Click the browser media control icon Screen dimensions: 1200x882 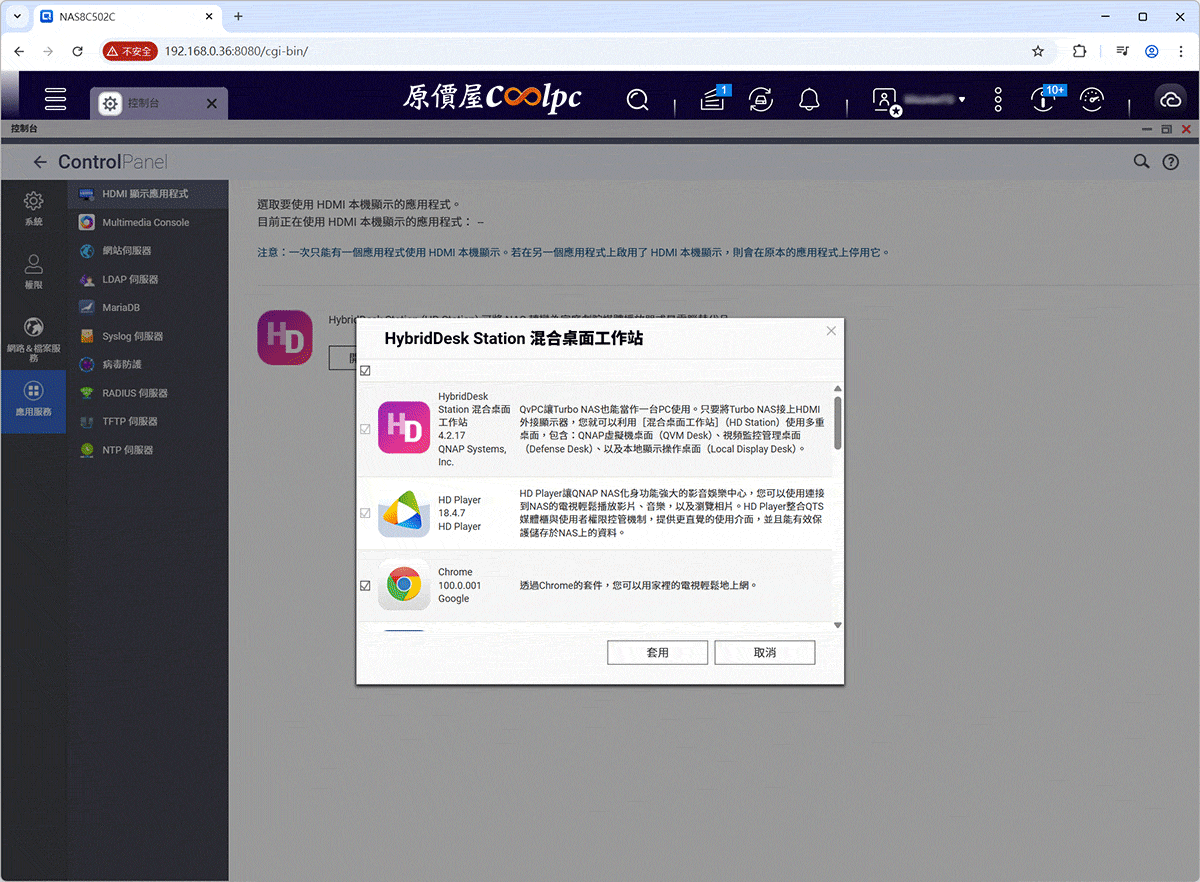click(1123, 51)
